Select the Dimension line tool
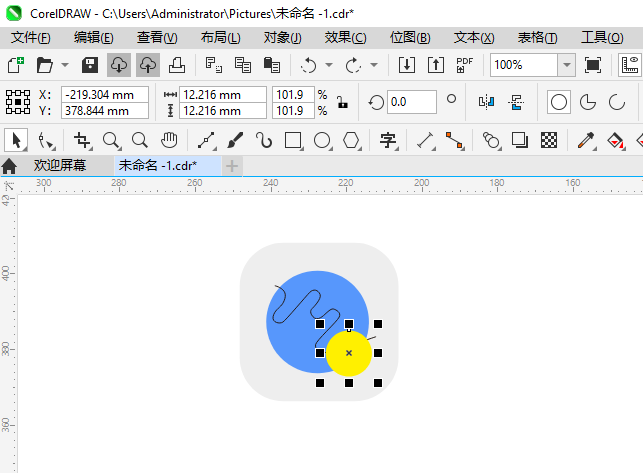 [x=426, y=140]
